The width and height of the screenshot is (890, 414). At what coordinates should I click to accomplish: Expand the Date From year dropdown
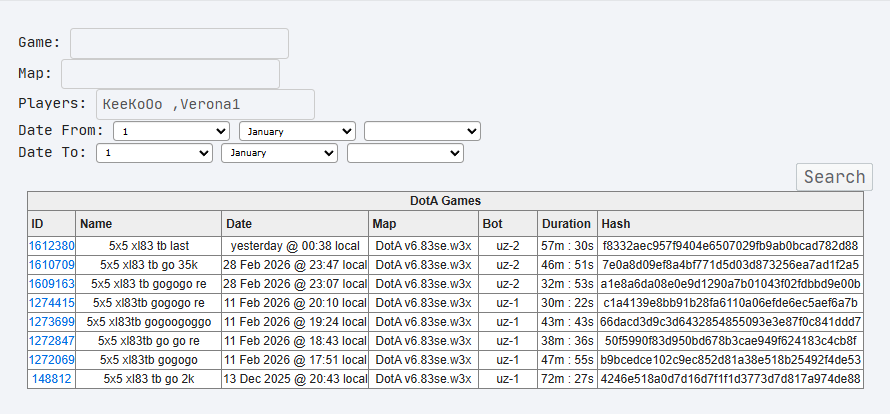click(x=422, y=131)
